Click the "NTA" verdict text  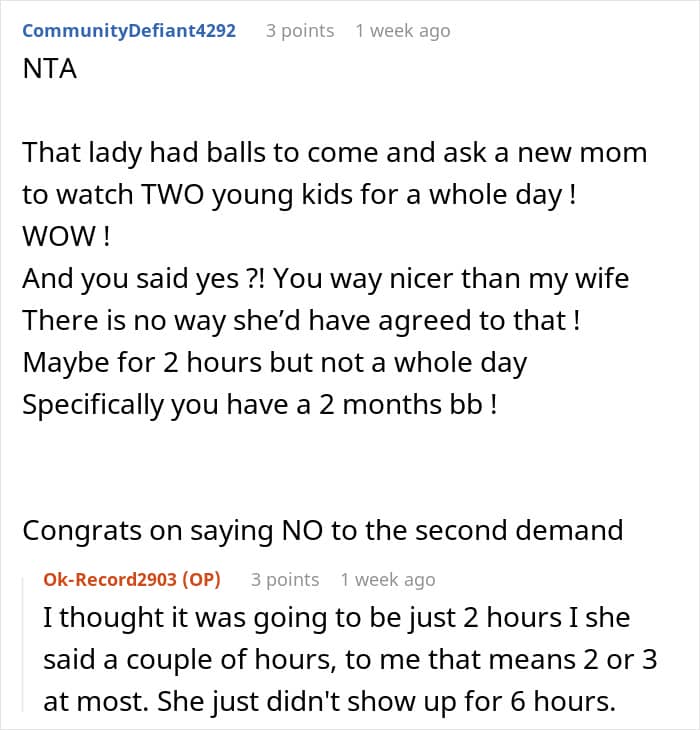pos(49,69)
